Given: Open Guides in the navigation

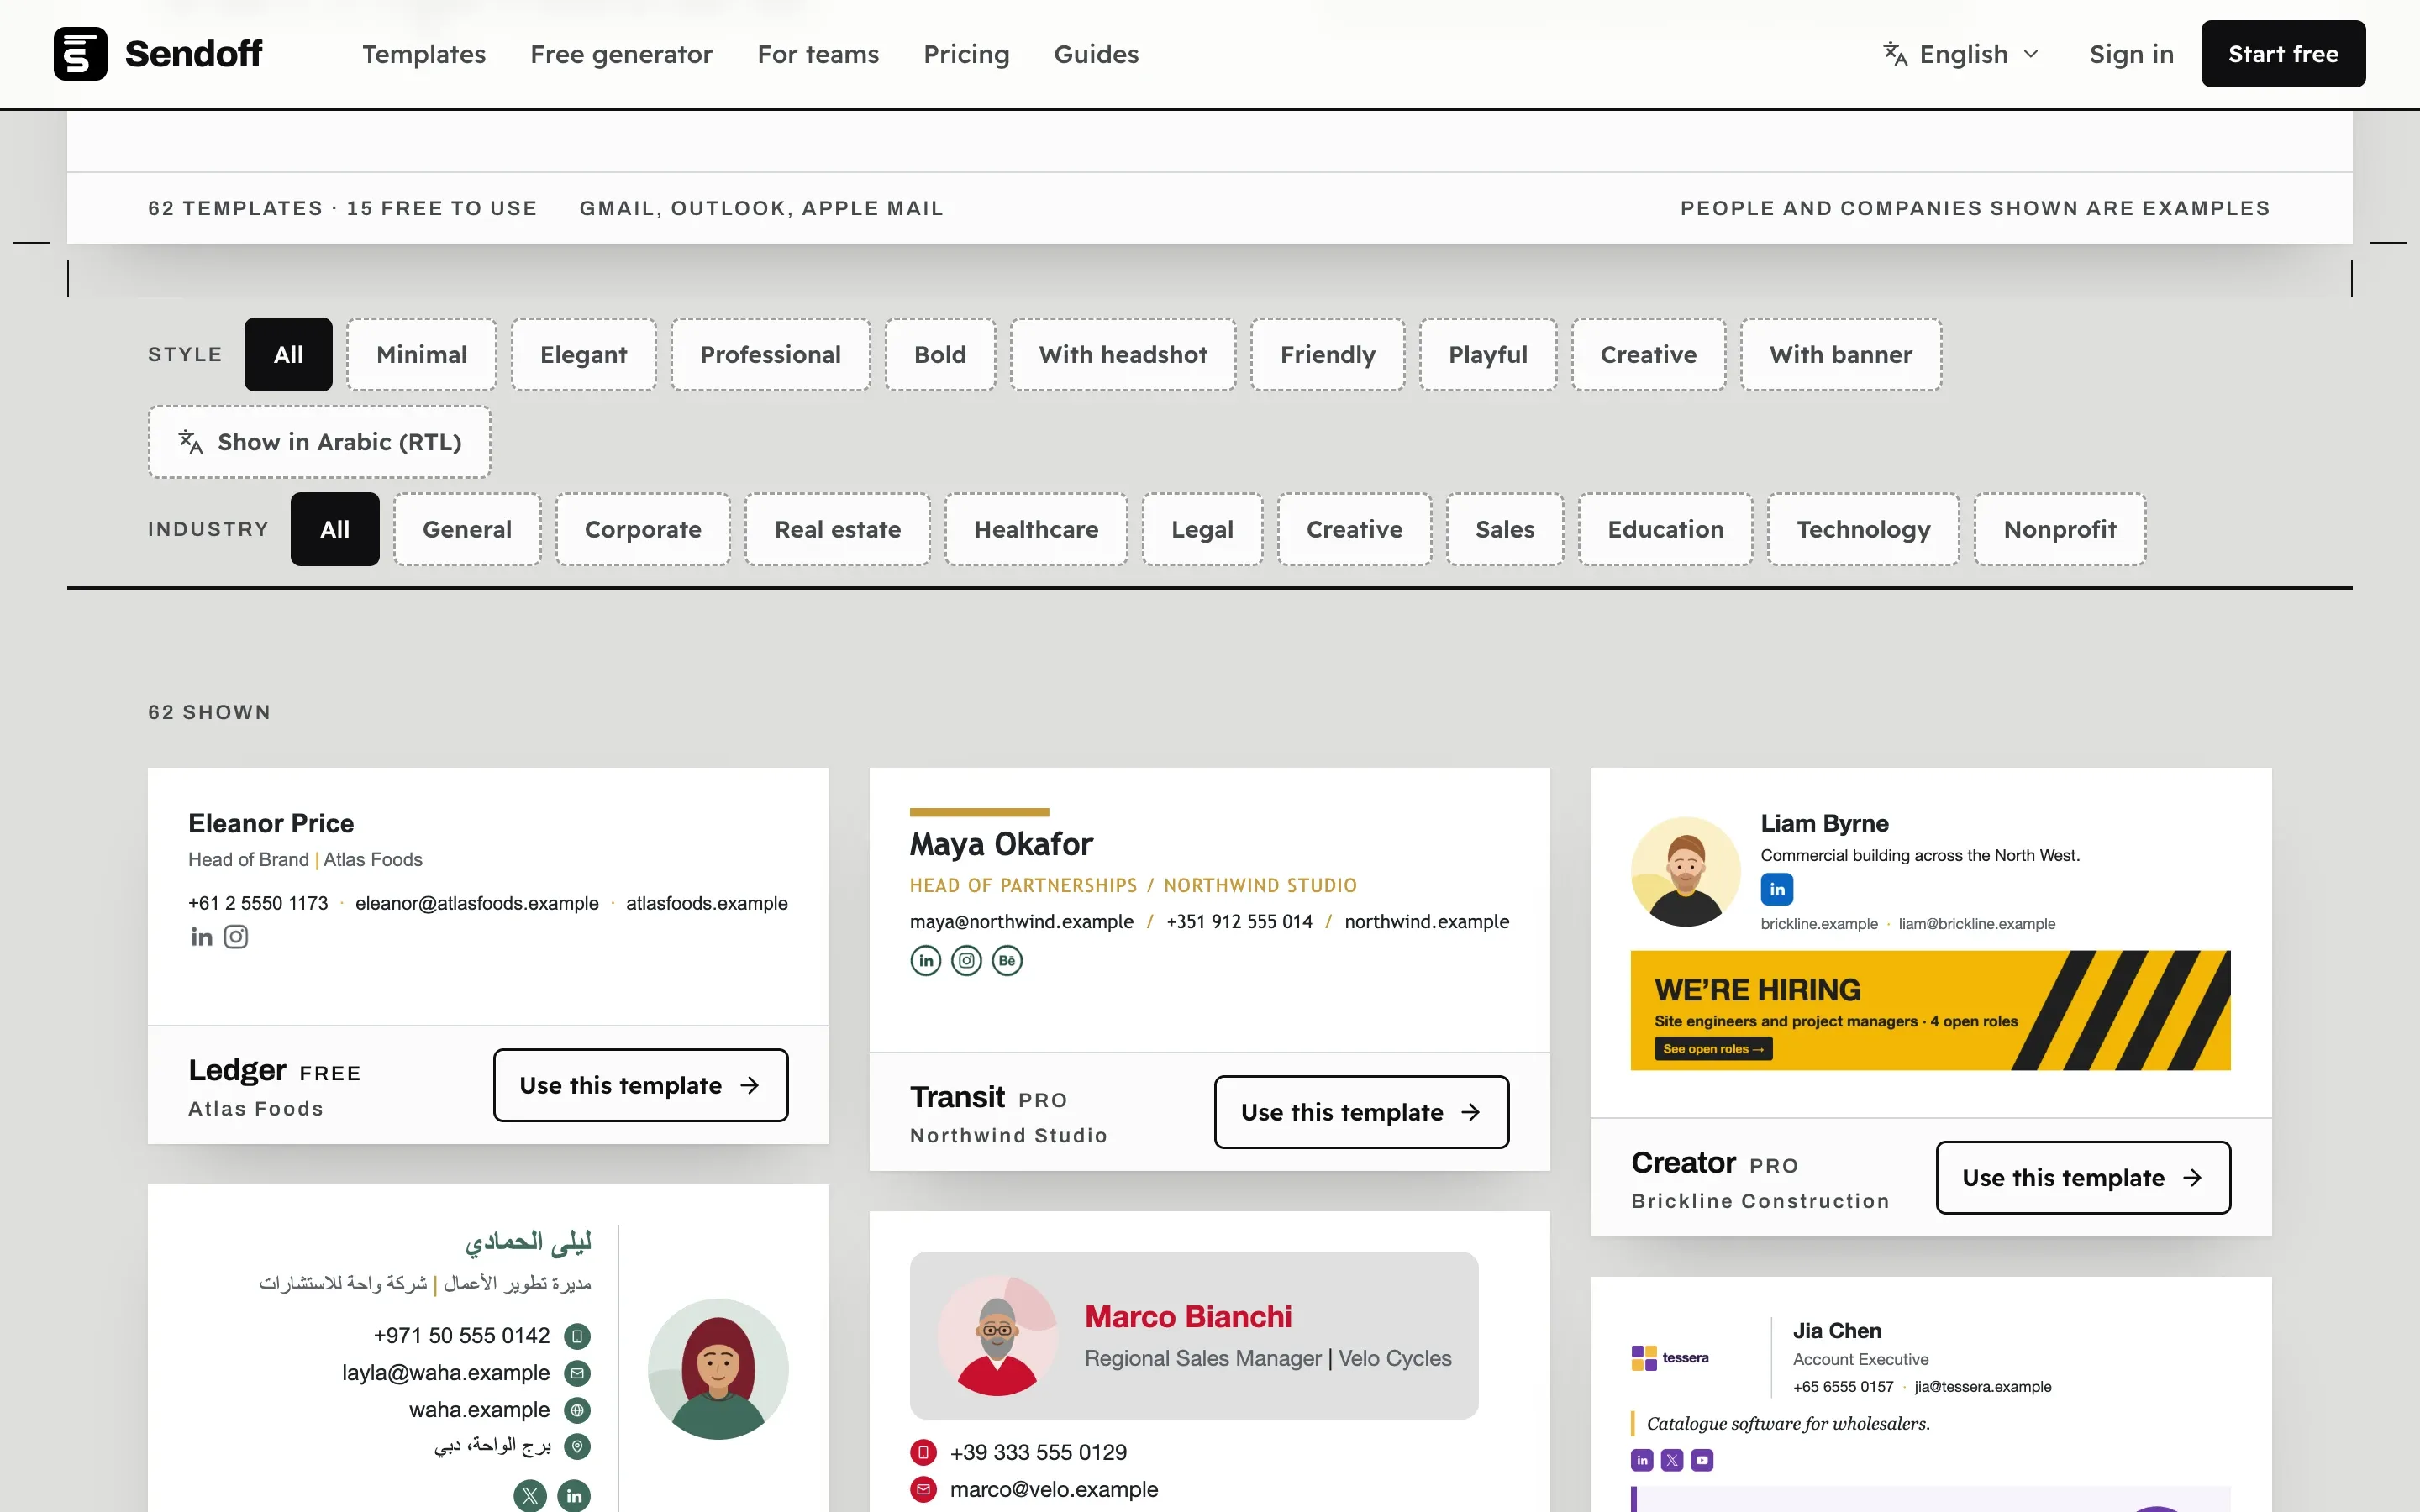Looking at the screenshot, I should pos(1096,54).
